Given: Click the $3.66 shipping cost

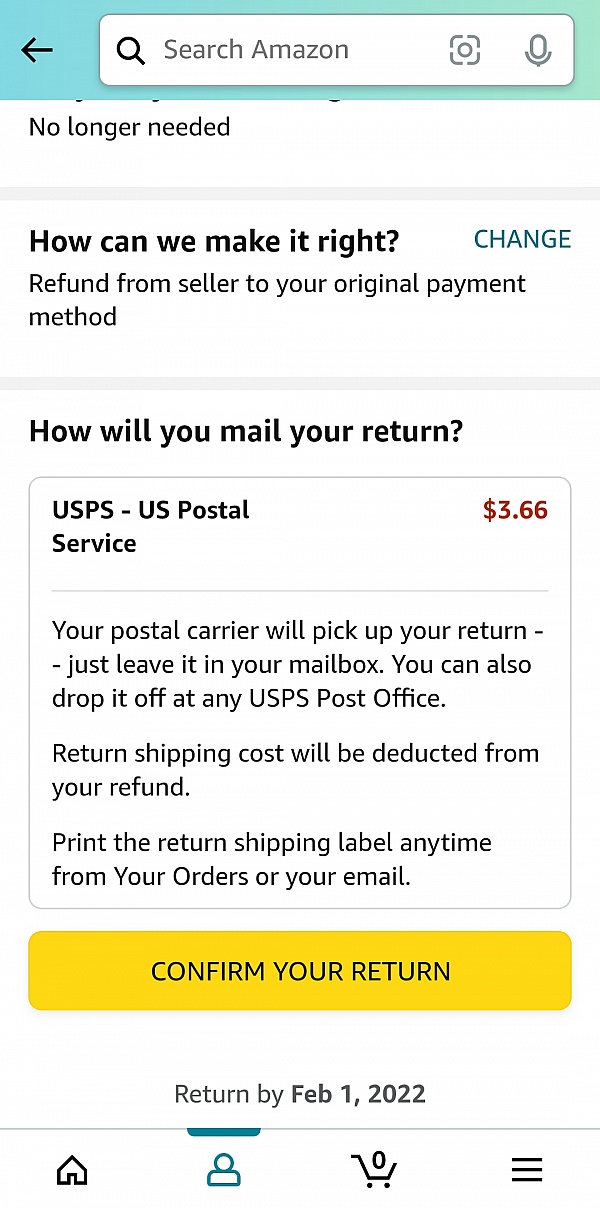Looking at the screenshot, I should [515, 510].
